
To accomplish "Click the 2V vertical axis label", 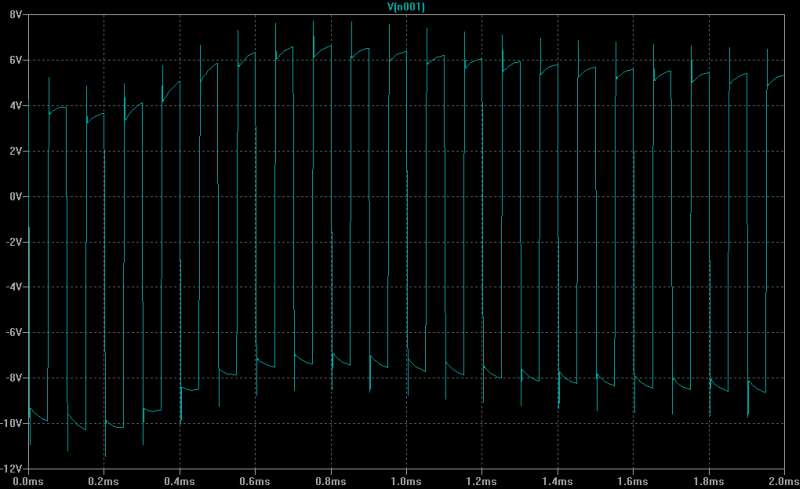I will click(16, 151).
